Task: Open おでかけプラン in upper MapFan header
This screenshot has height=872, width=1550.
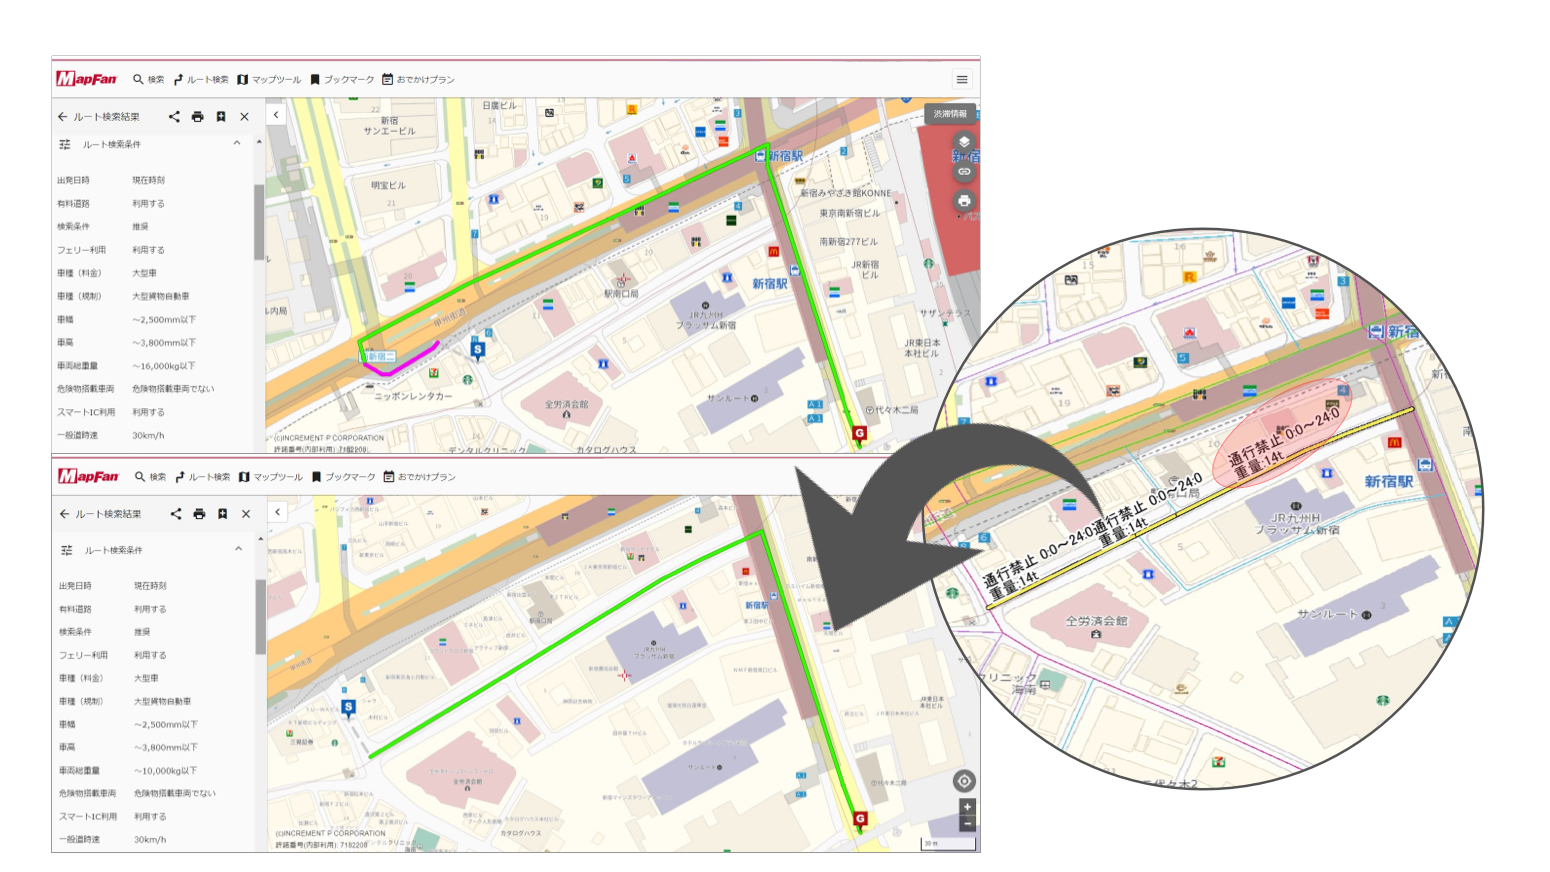Action: 418,80
